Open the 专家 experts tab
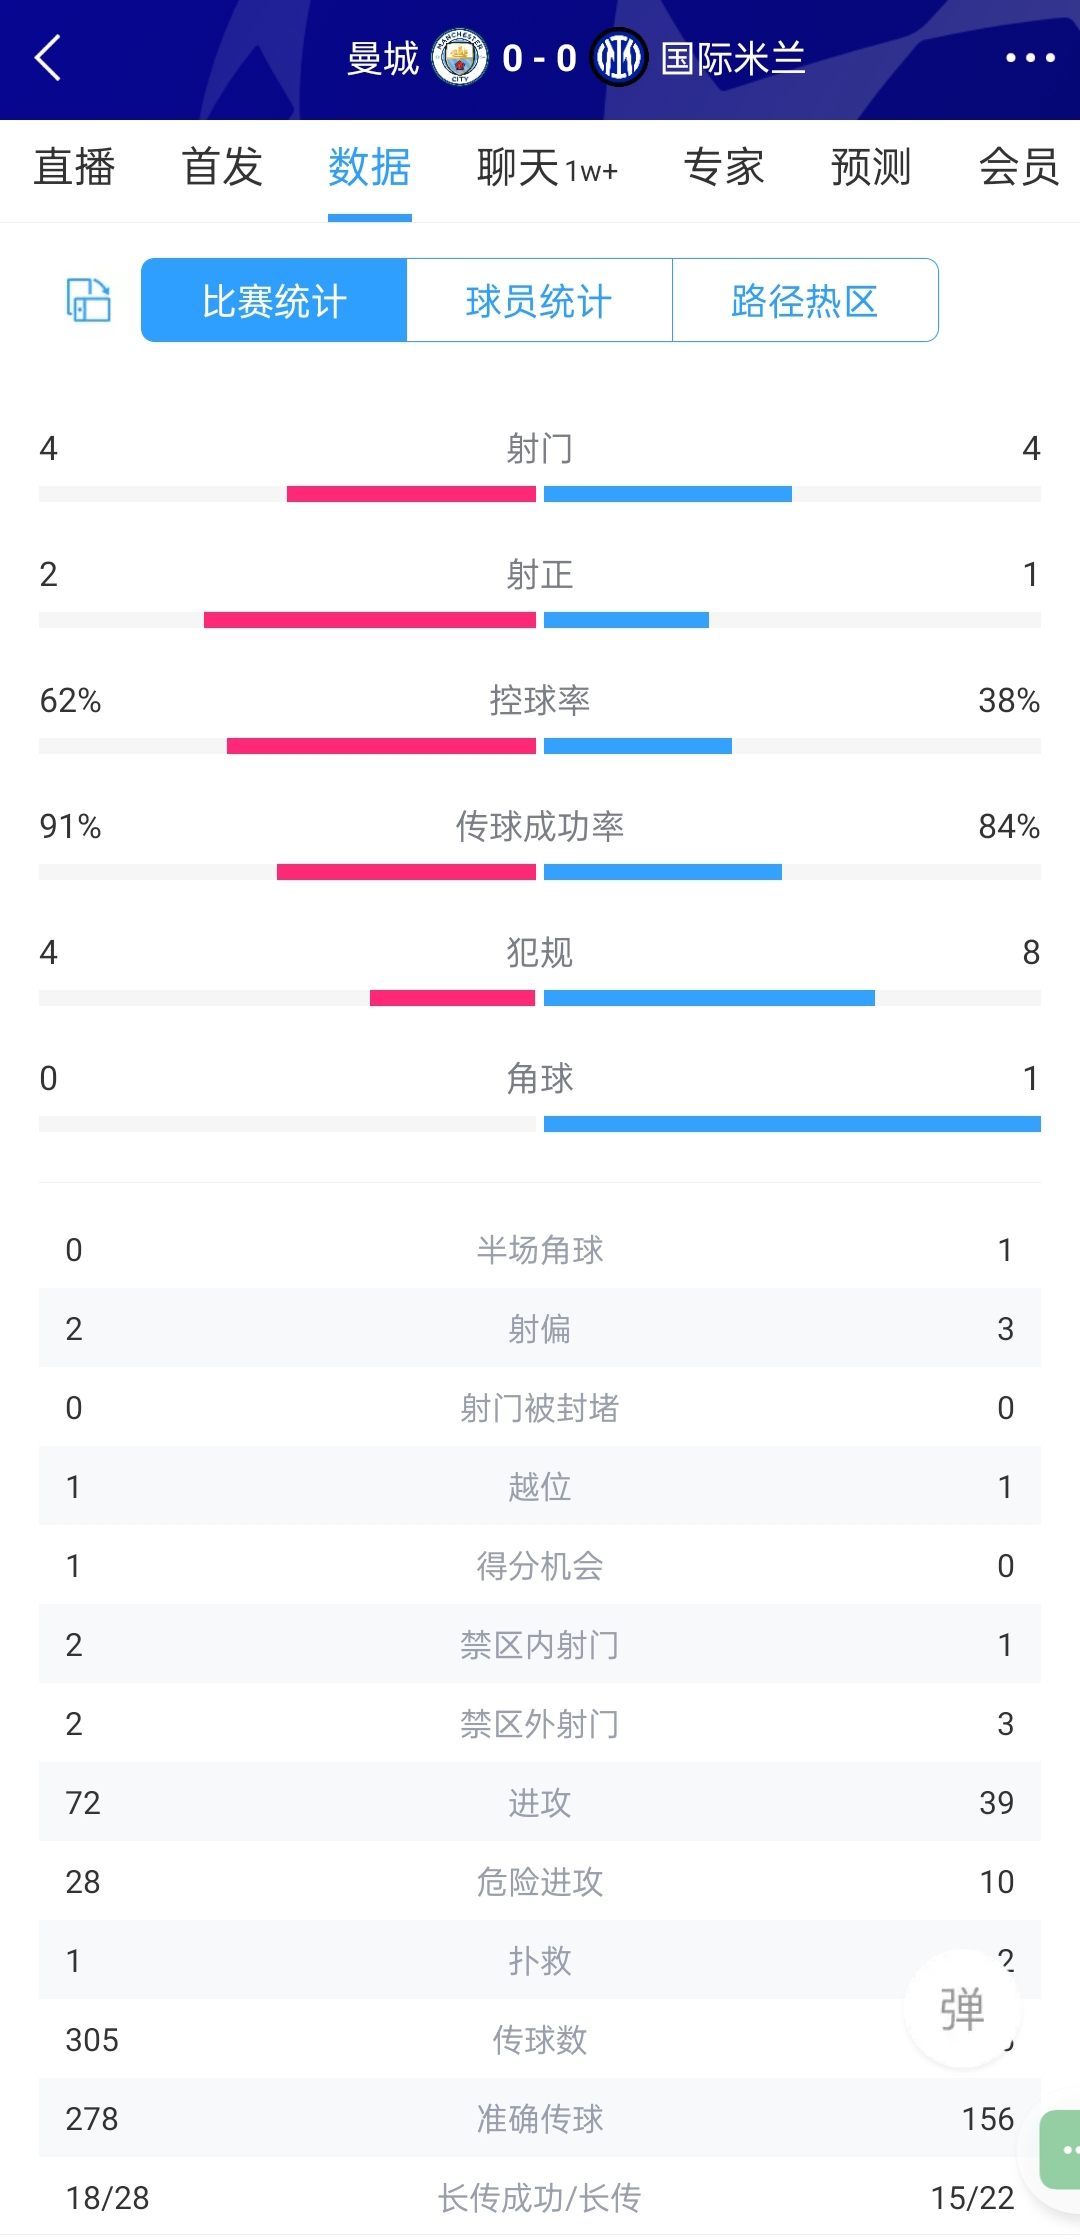Viewport: 1080px width, 2239px height. coord(724,167)
